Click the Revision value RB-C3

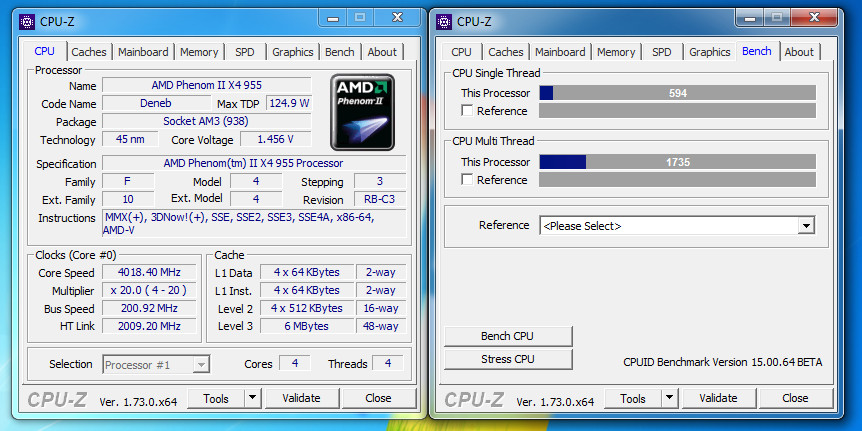[x=380, y=199]
